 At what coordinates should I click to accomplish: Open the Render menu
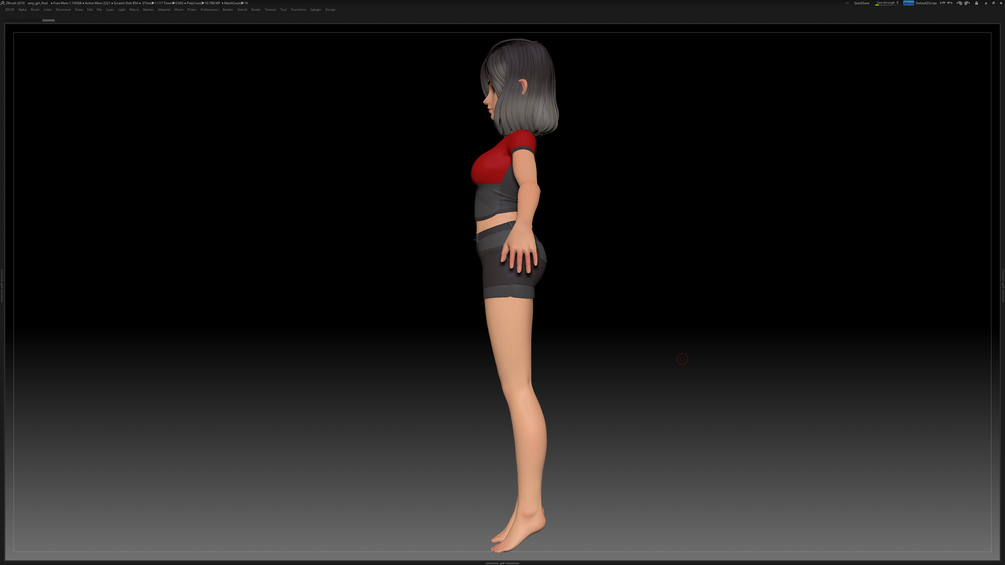[x=228, y=10]
